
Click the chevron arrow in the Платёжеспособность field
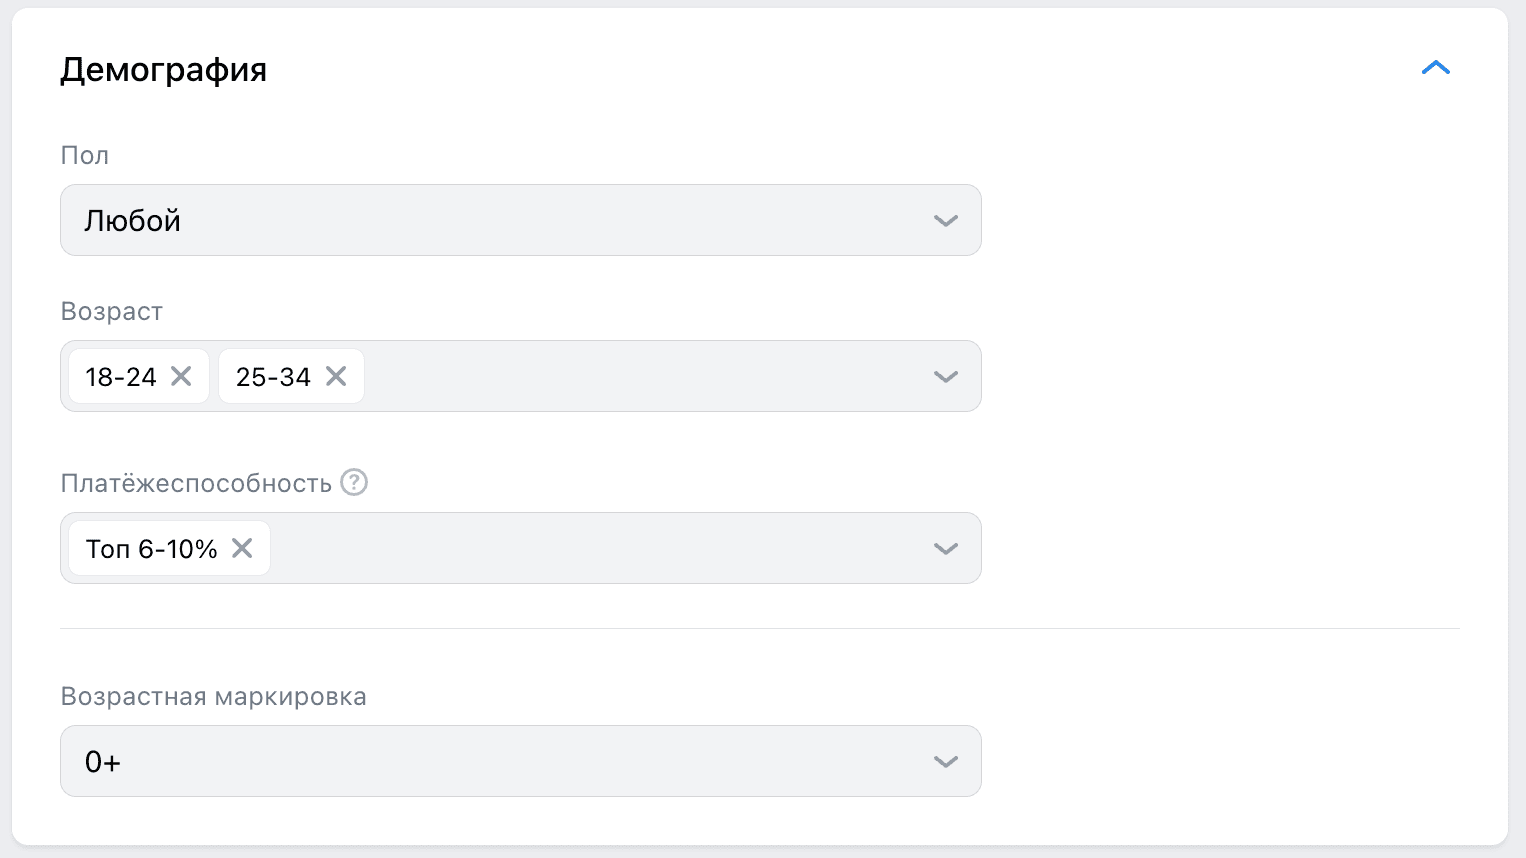tap(945, 548)
